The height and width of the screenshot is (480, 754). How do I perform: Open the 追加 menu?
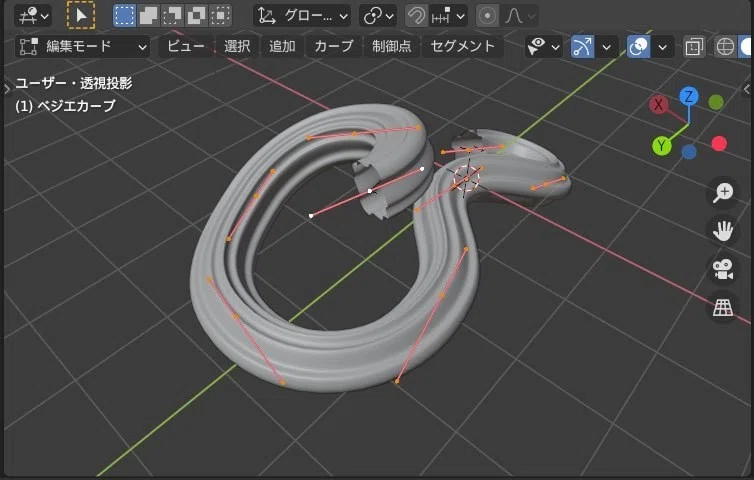tap(282, 47)
